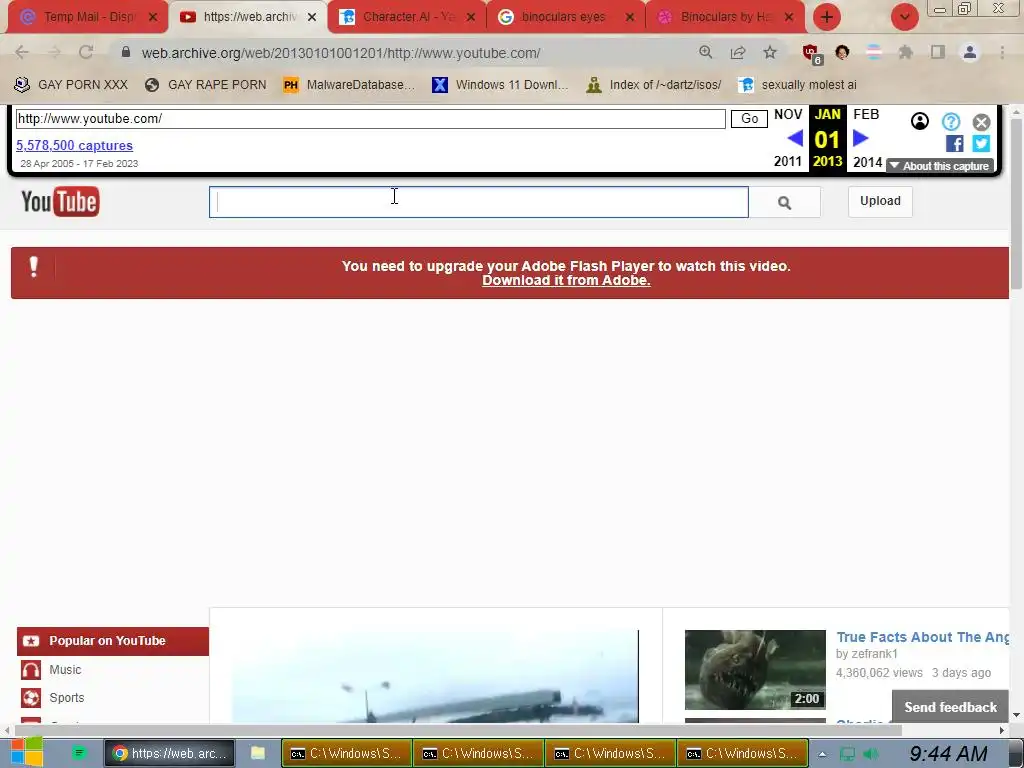The height and width of the screenshot is (768, 1024).
Task: Open True Facts About The Angler video thumbnail
Action: (755, 669)
